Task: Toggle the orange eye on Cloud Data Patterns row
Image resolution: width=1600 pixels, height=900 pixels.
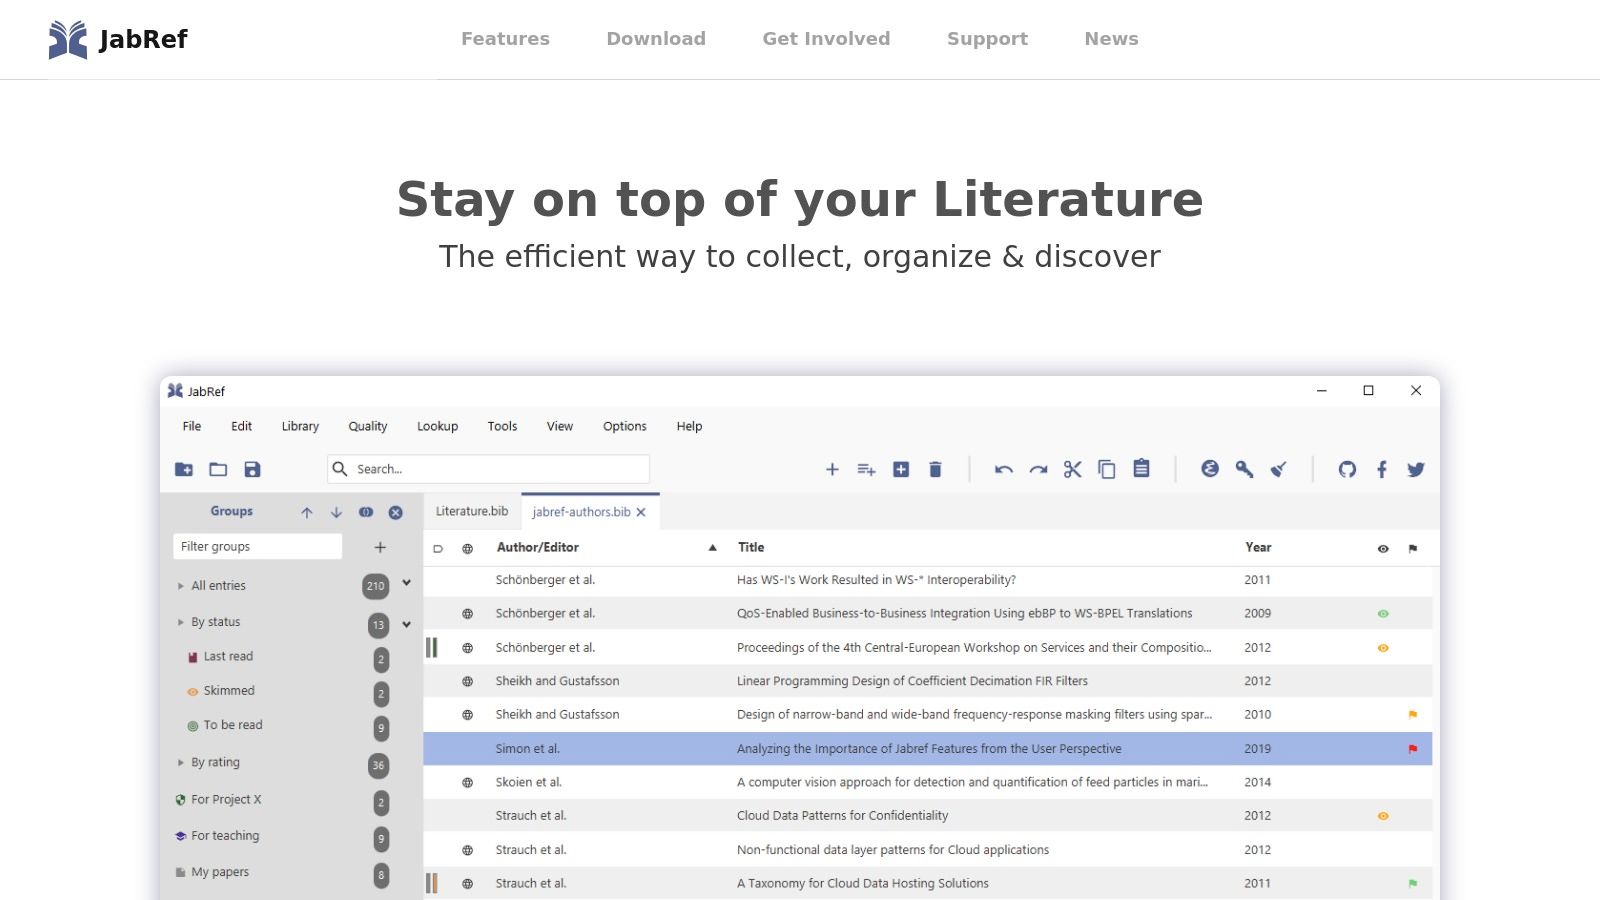Action: point(1383,816)
